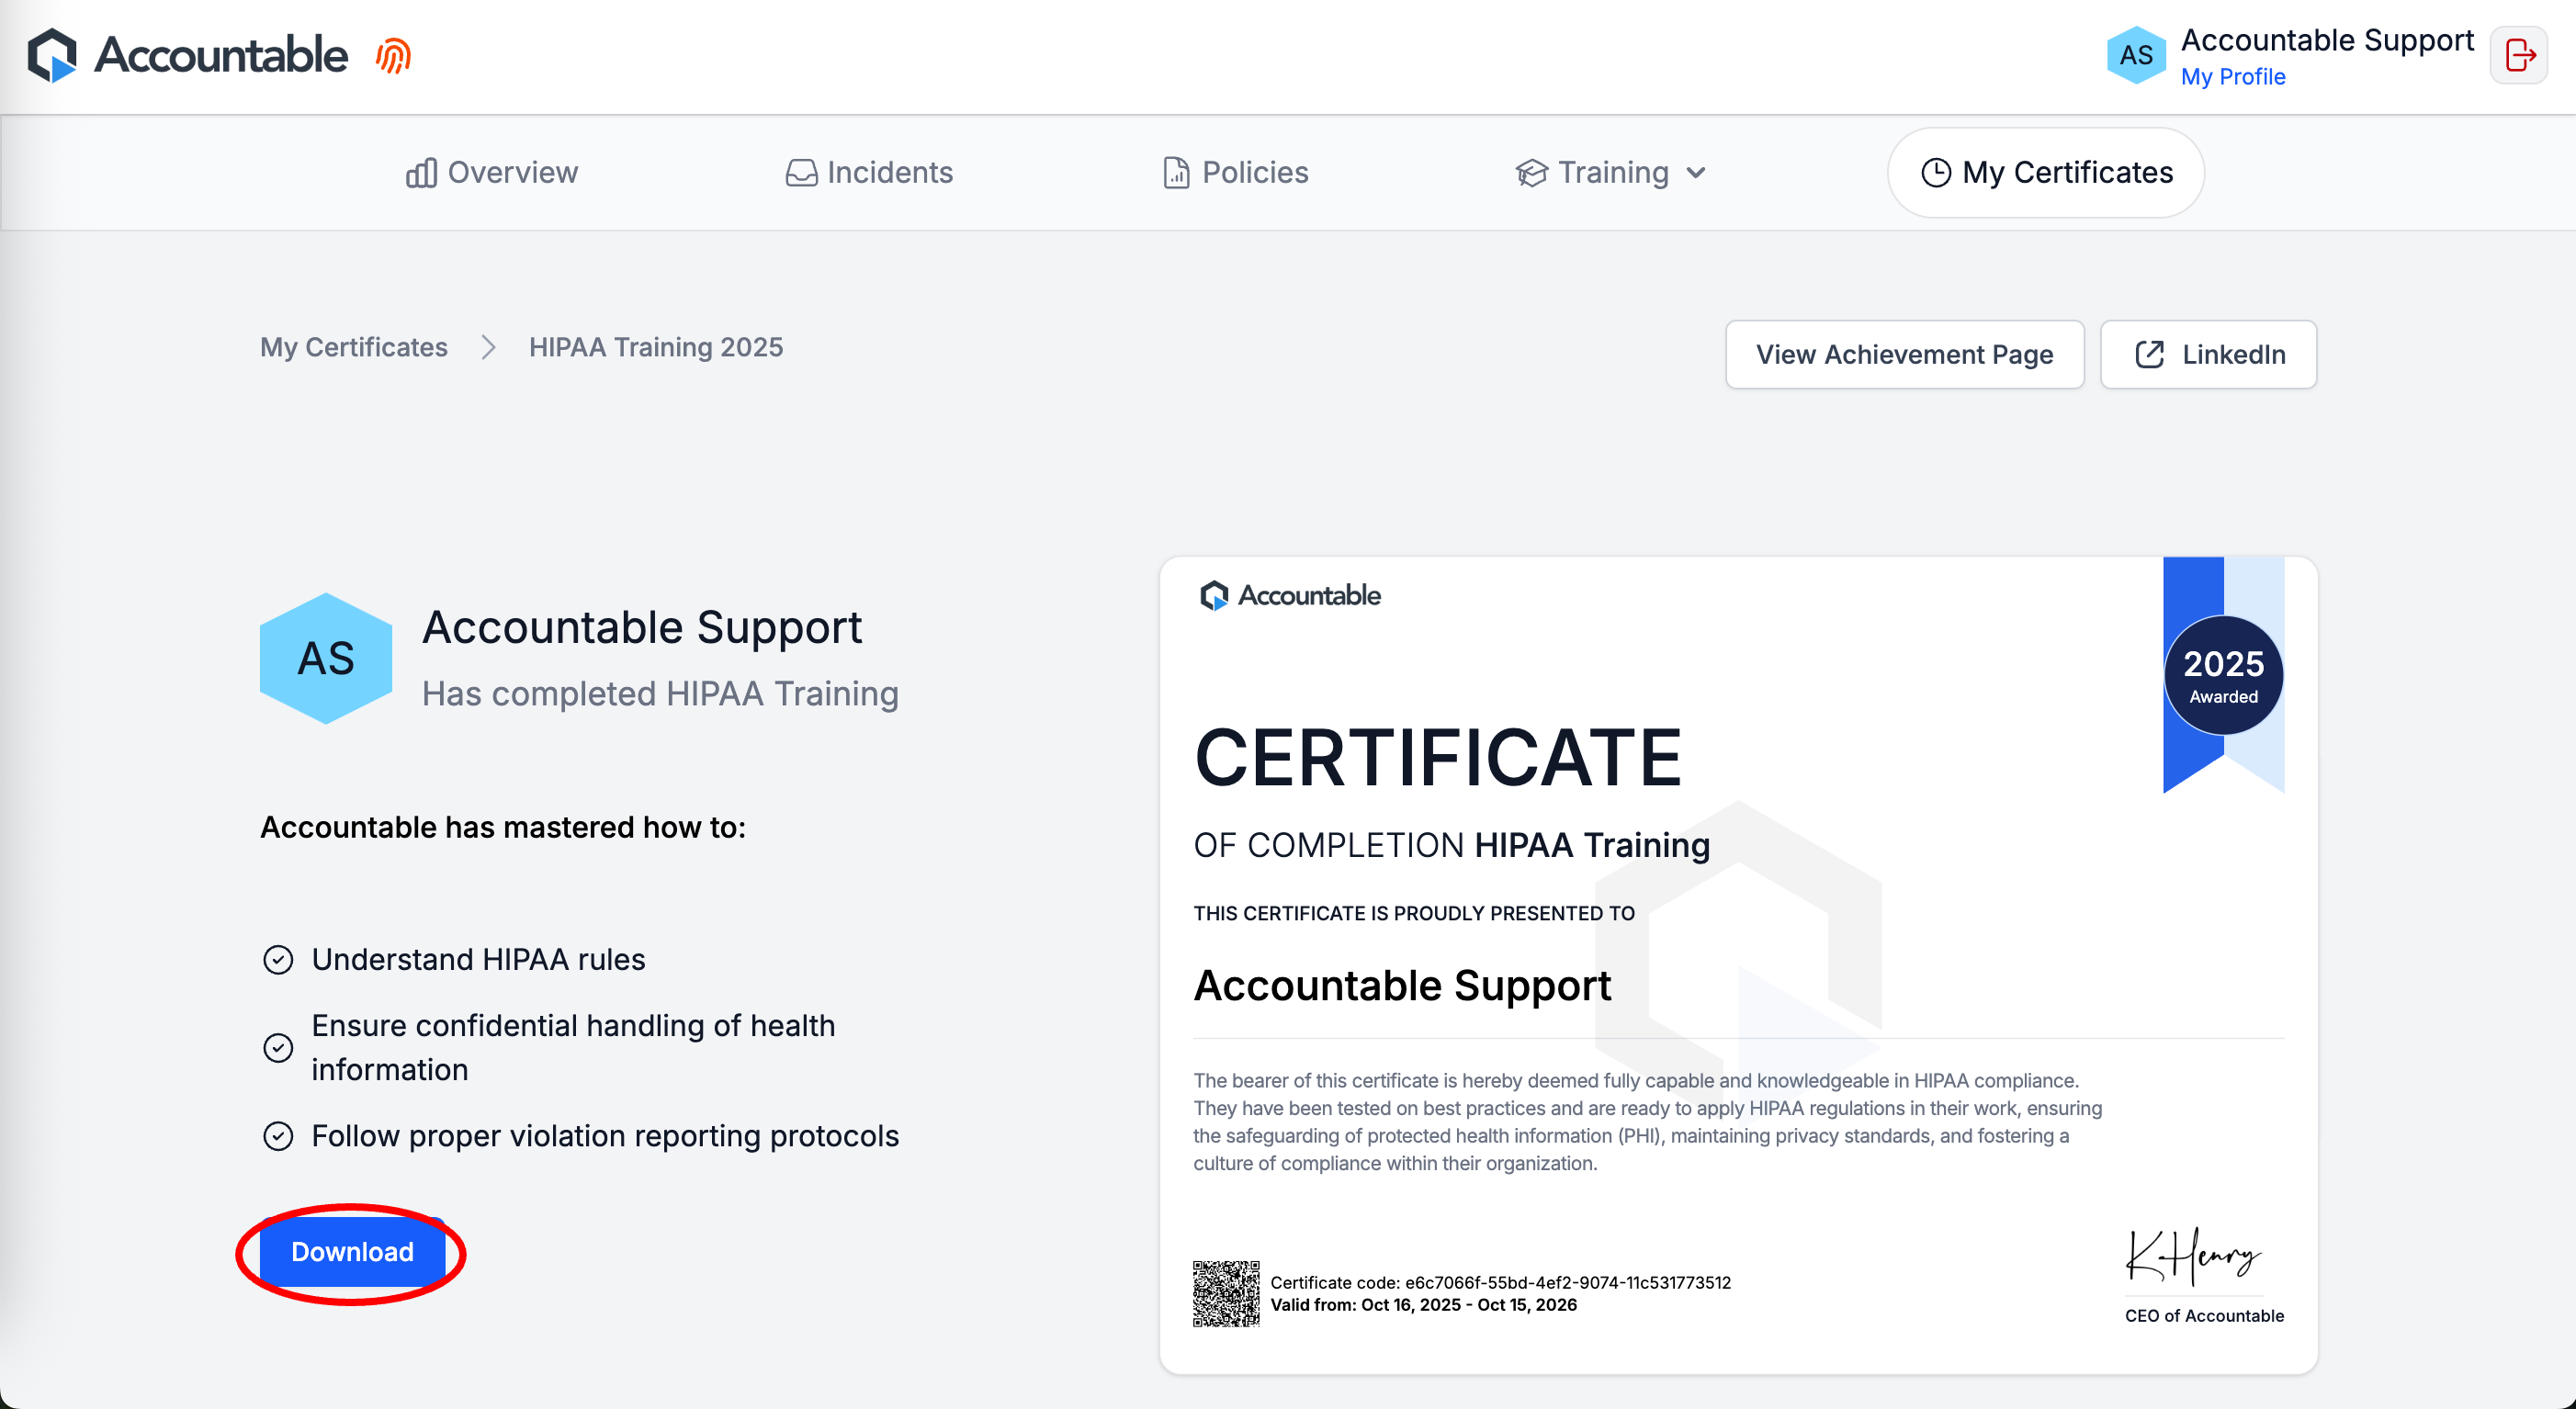Switch to the Policies tab
Viewport: 2576px width, 1409px height.
click(x=1236, y=172)
